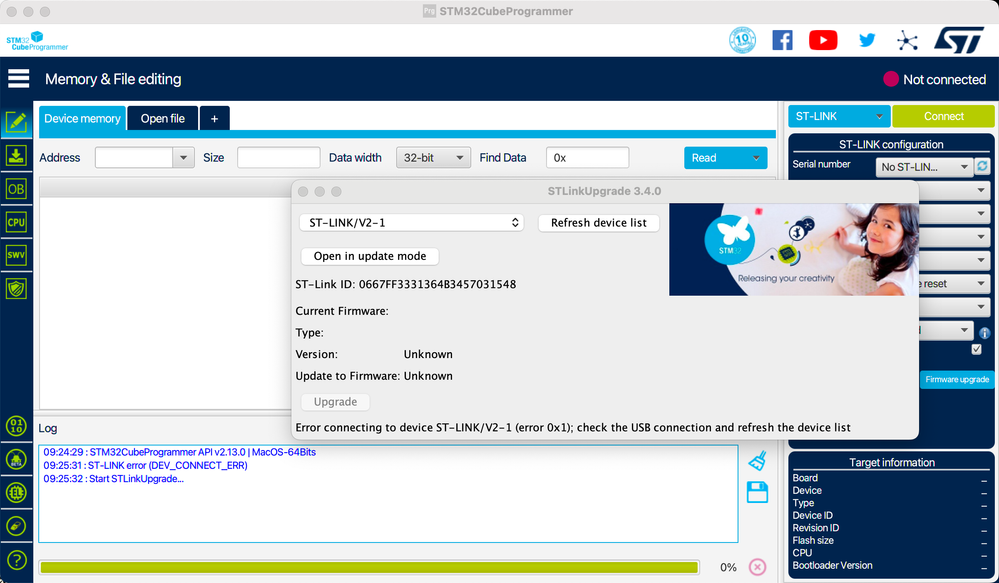Open the registers 0110 icon in sidebar
999x583 pixels.
(x=16, y=426)
